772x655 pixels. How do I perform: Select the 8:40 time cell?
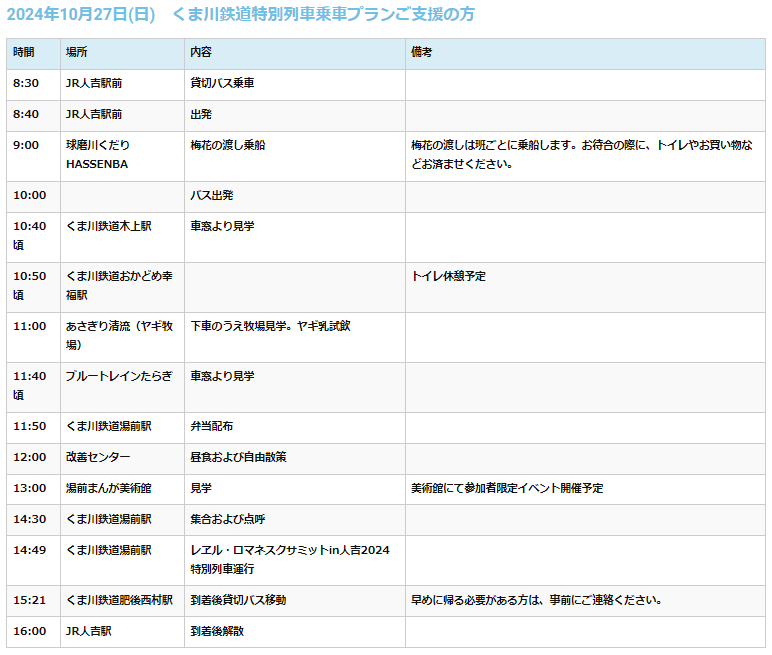coord(27,114)
